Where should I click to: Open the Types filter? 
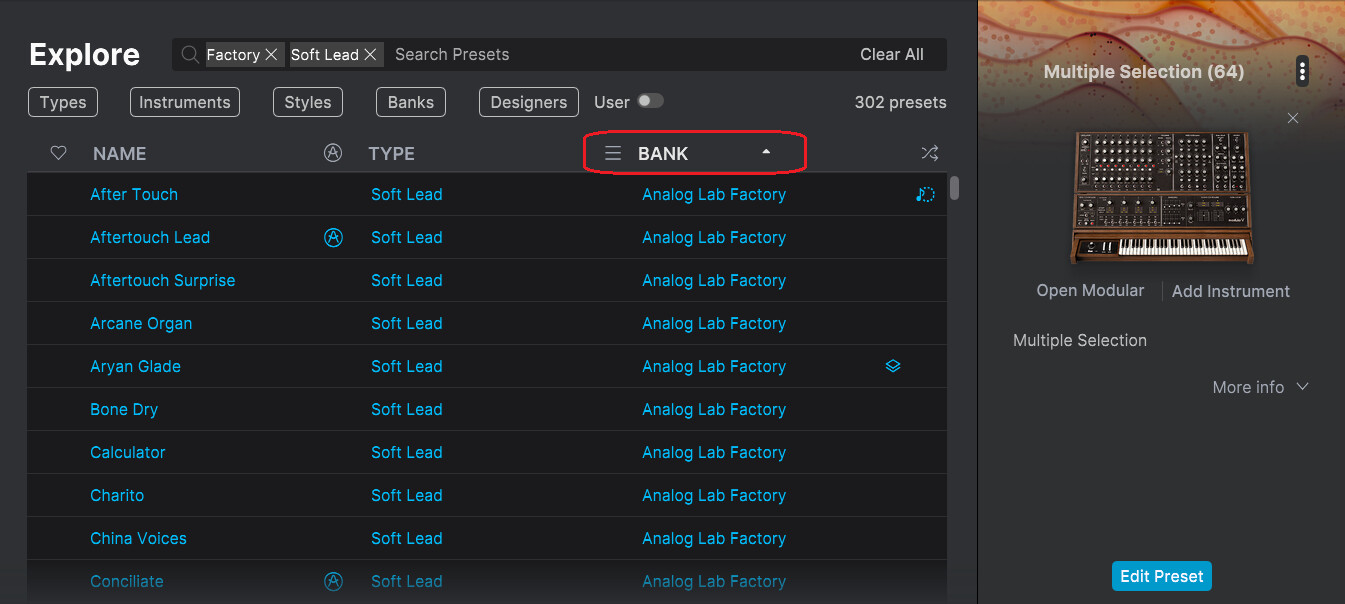pyautogui.click(x=63, y=102)
